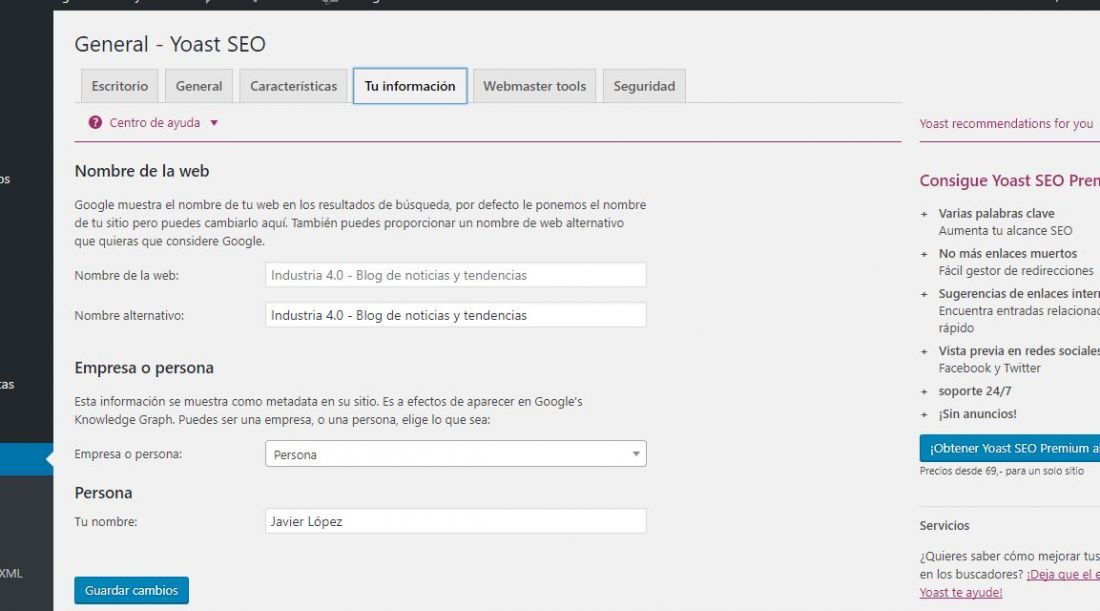Click the Tu nombre input field
Screen dimensions: 1100x611
[455, 521]
